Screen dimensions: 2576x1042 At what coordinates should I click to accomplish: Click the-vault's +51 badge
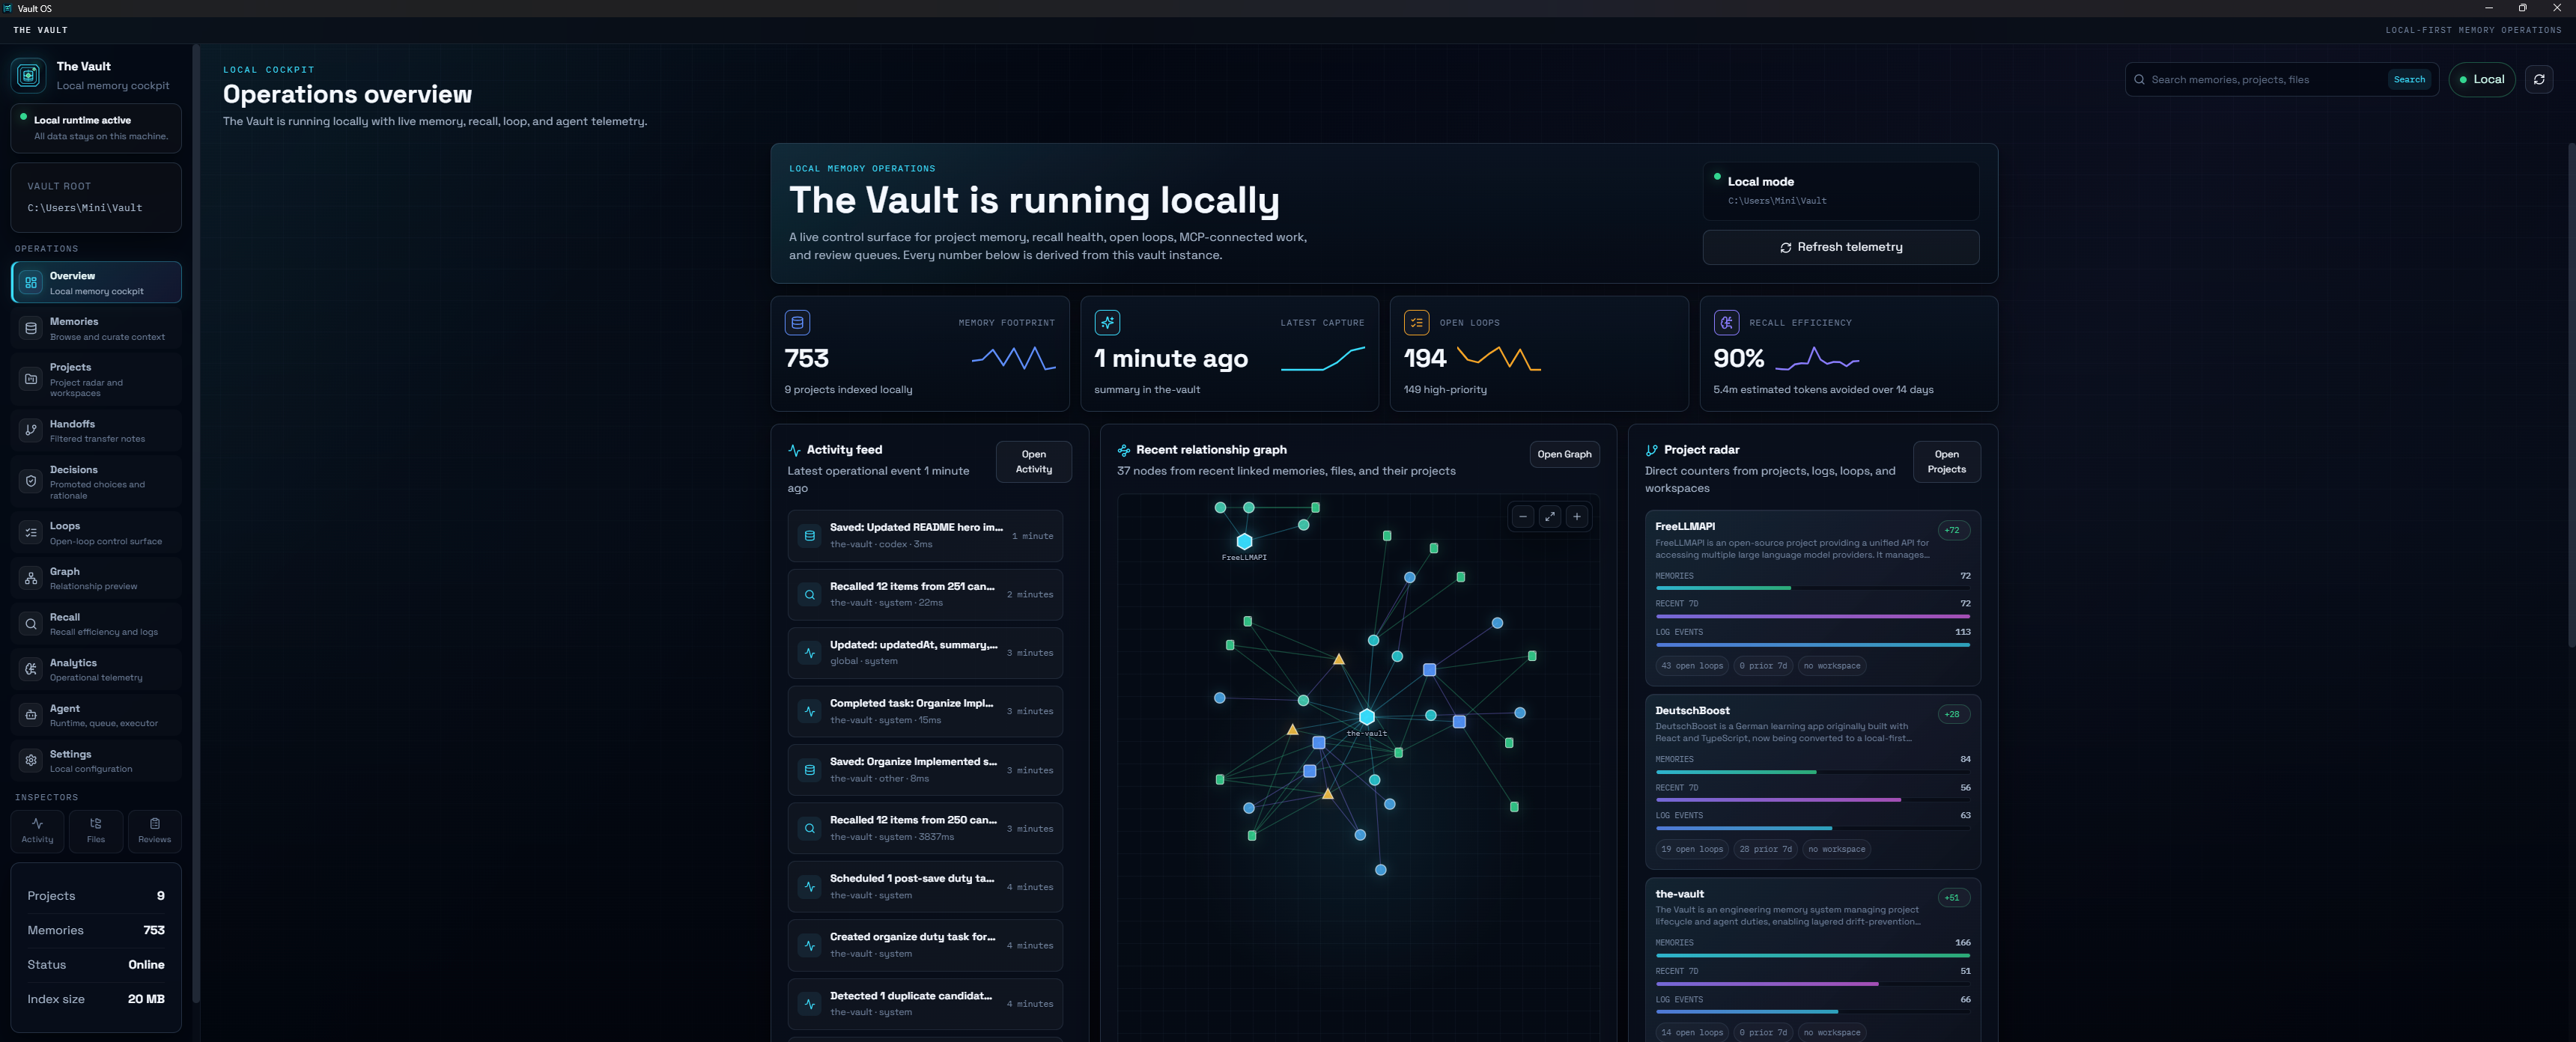coord(1952,898)
